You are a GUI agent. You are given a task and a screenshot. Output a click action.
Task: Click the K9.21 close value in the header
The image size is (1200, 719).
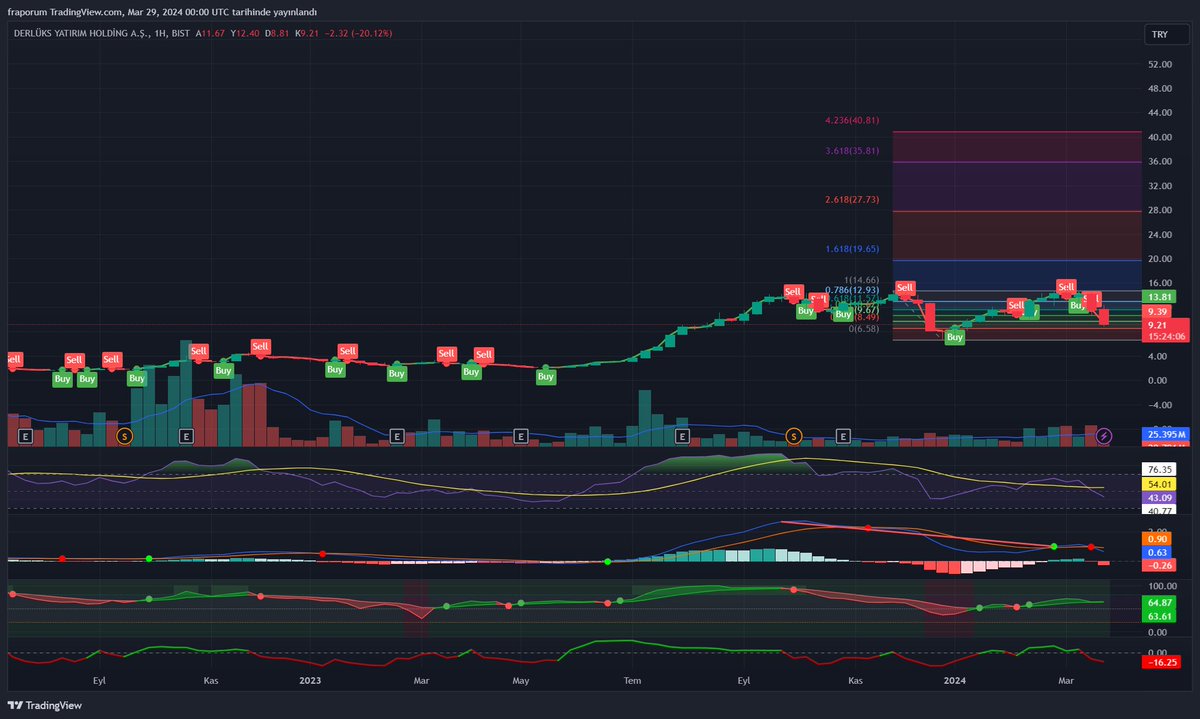pyautogui.click(x=307, y=33)
